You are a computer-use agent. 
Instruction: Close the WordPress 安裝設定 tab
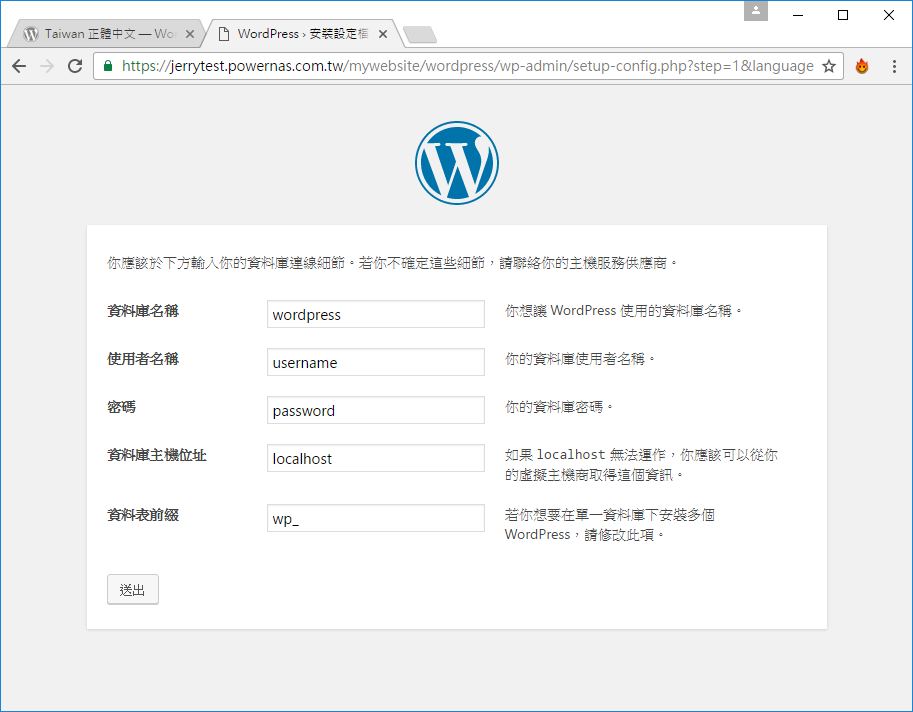point(383,34)
